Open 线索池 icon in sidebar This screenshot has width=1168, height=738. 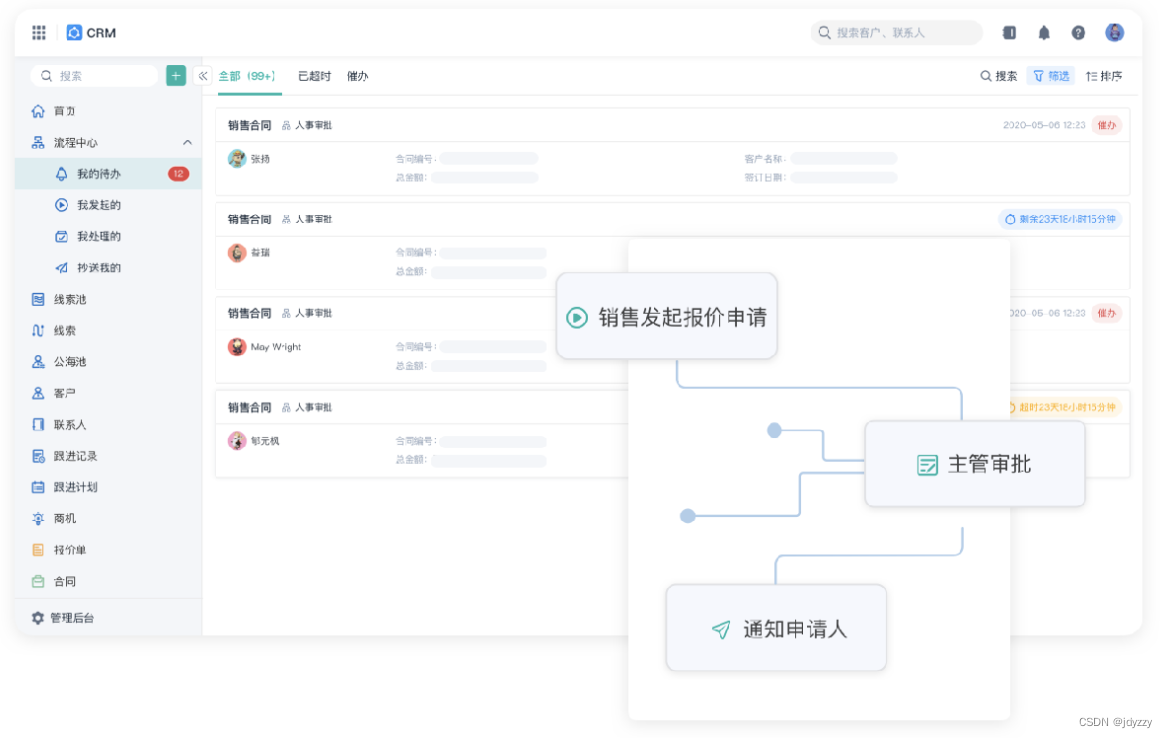(38, 299)
